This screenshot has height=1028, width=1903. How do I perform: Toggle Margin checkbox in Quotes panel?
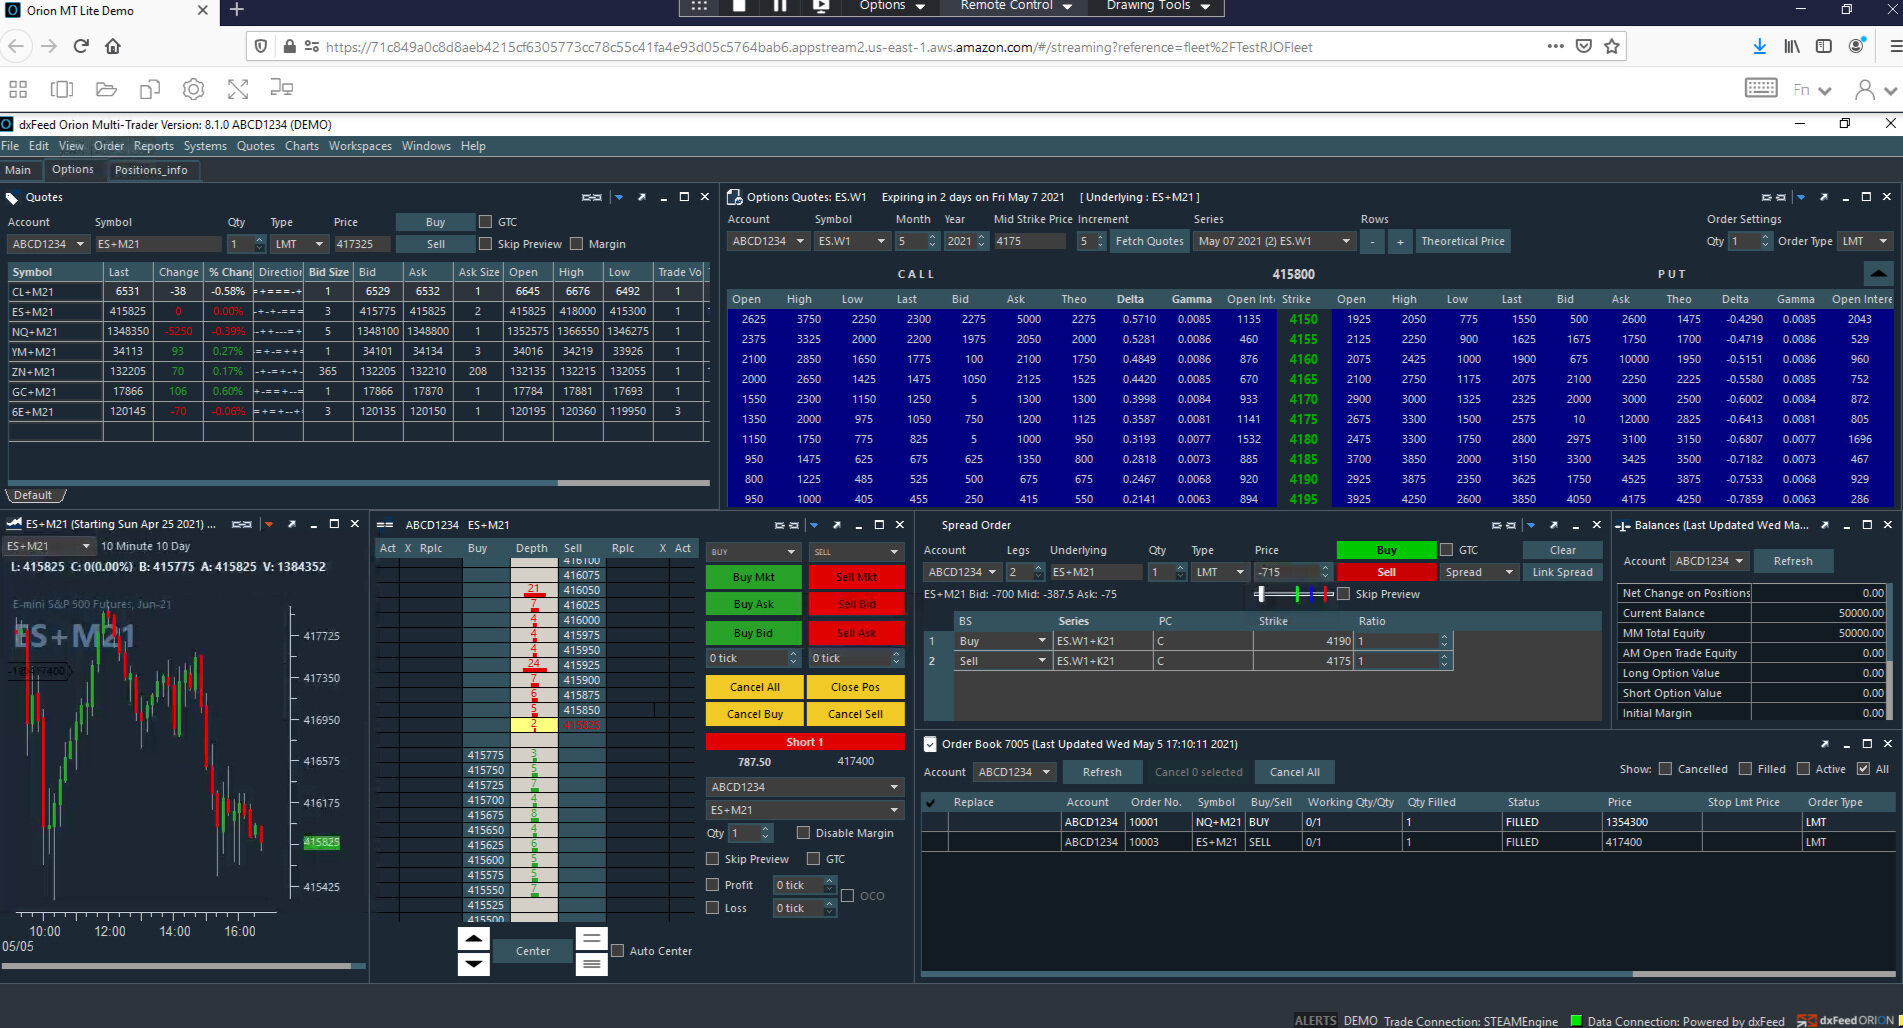point(577,244)
